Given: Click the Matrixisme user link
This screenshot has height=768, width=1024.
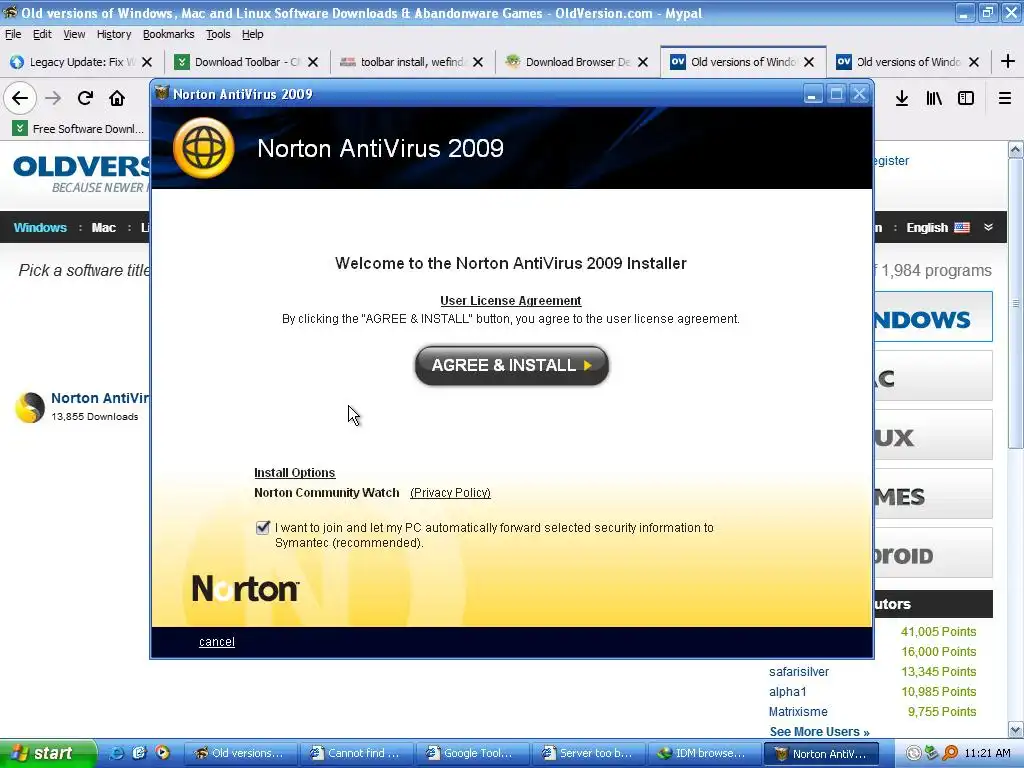Looking at the screenshot, I should coord(798,711).
